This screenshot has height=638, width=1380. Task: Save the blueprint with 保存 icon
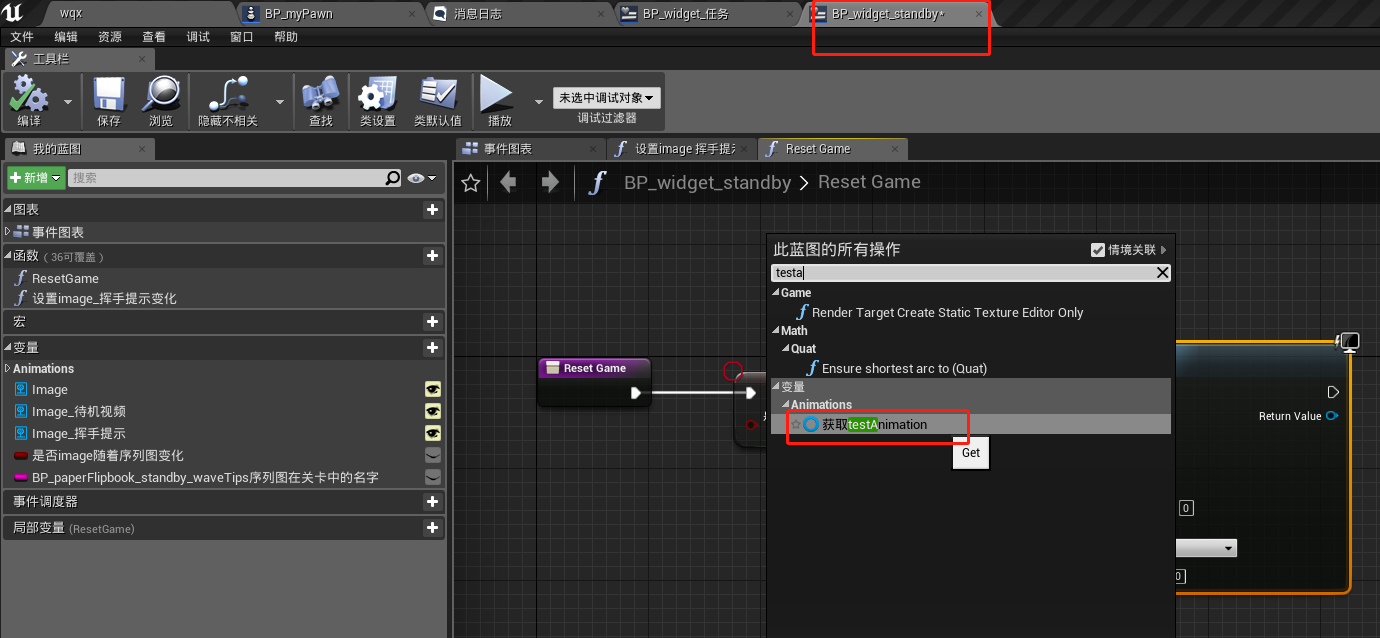108,99
